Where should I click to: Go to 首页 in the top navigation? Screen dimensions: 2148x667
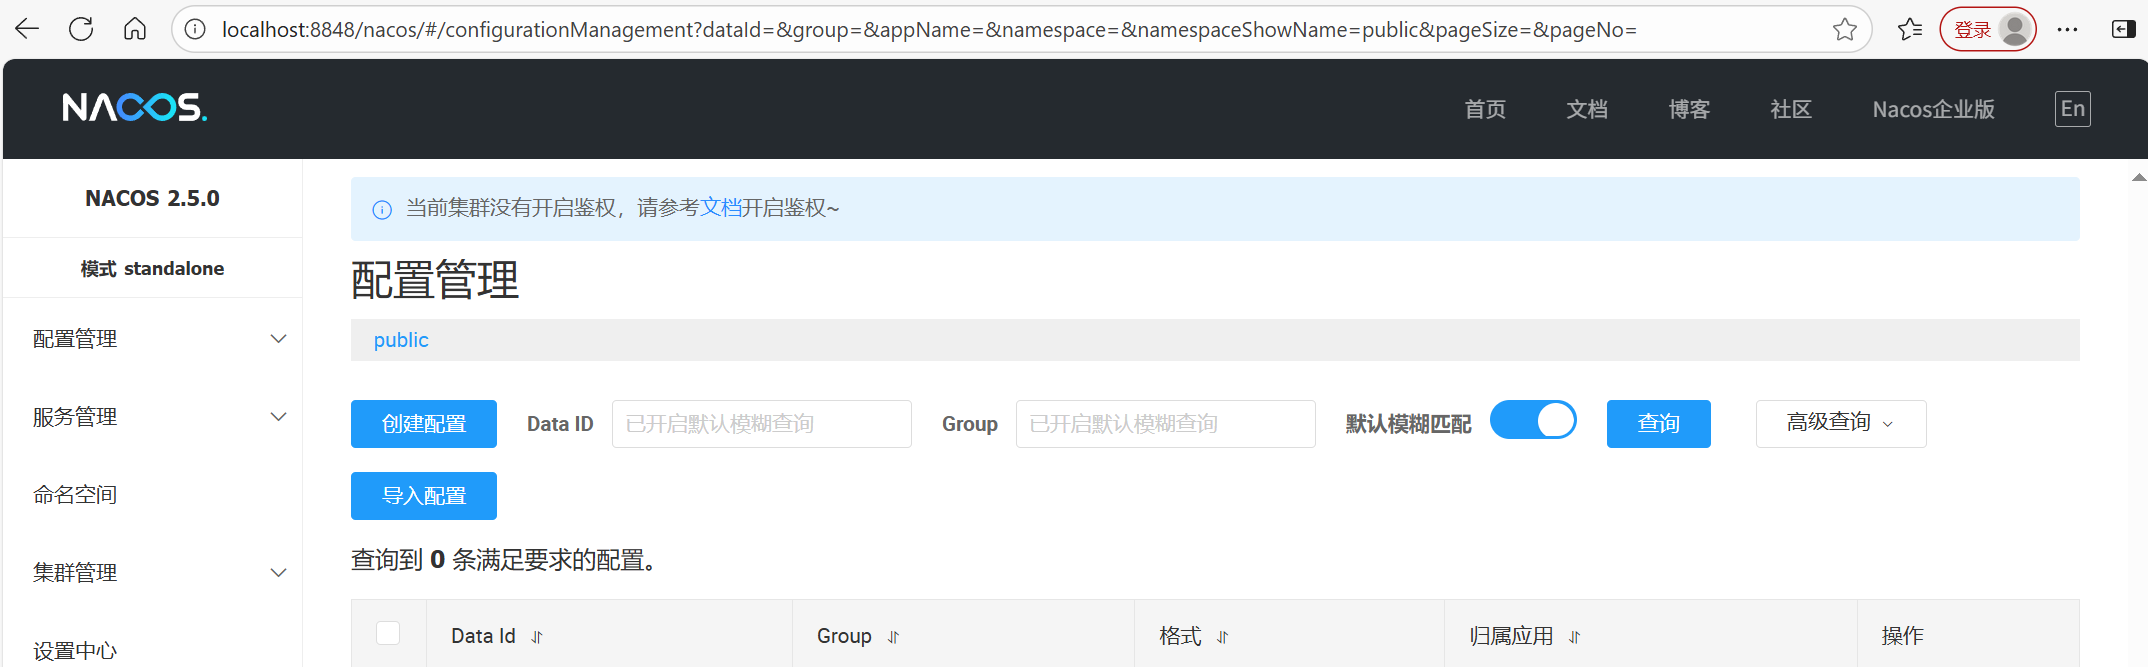[x=1485, y=109]
